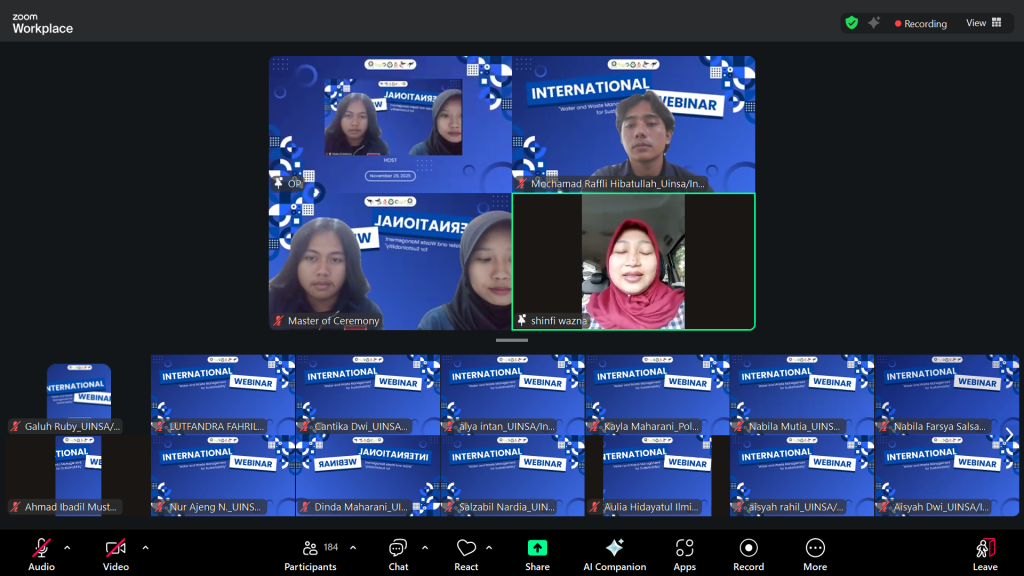Unmute the microphone using Audio
This screenshot has width=1024, height=576.
pos(41,552)
